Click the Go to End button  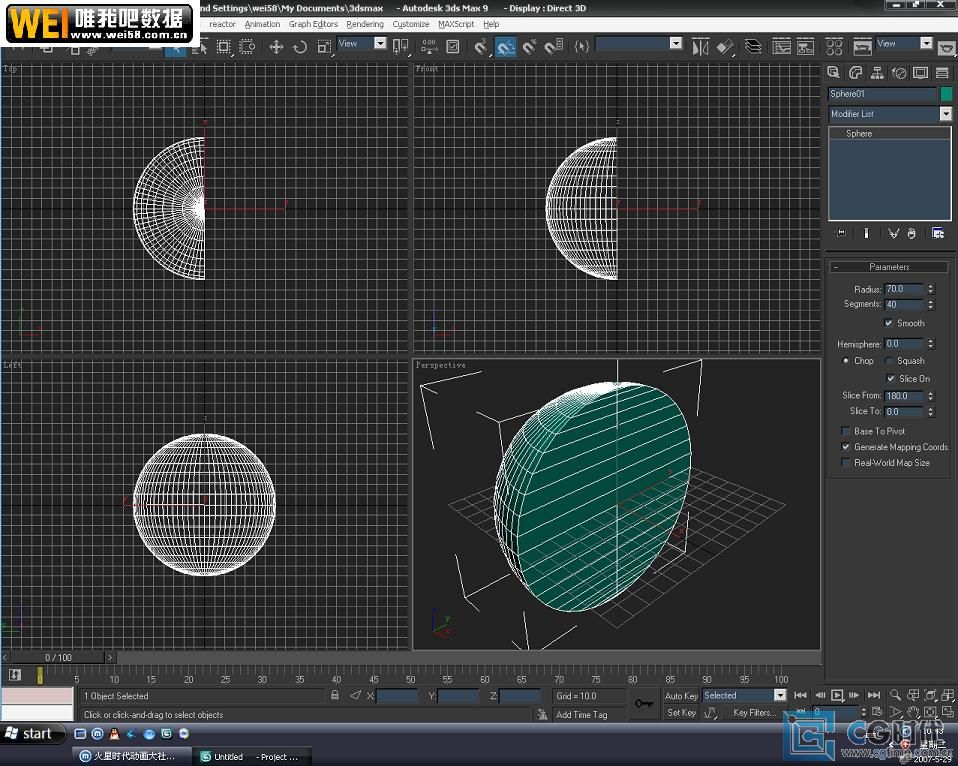[x=874, y=695]
